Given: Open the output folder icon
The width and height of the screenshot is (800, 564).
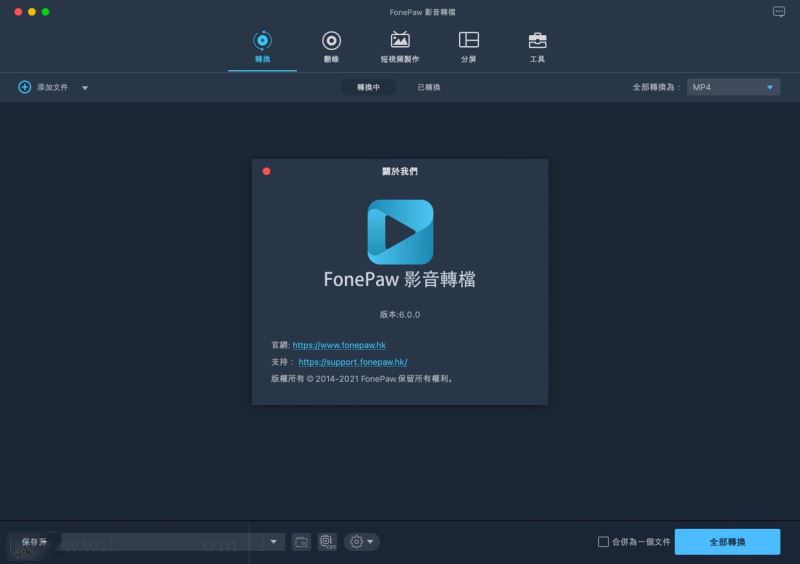Looking at the screenshot, I should [301, 542].
